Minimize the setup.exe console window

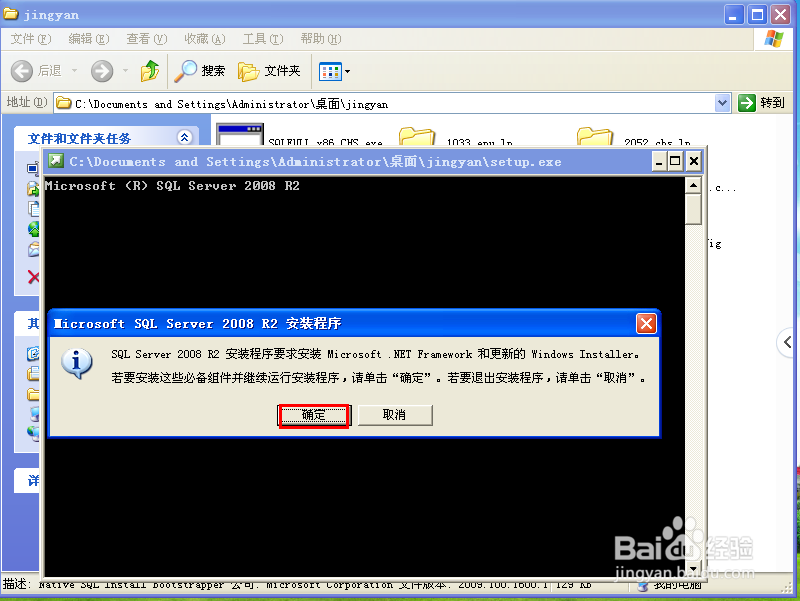click(659, 162)
